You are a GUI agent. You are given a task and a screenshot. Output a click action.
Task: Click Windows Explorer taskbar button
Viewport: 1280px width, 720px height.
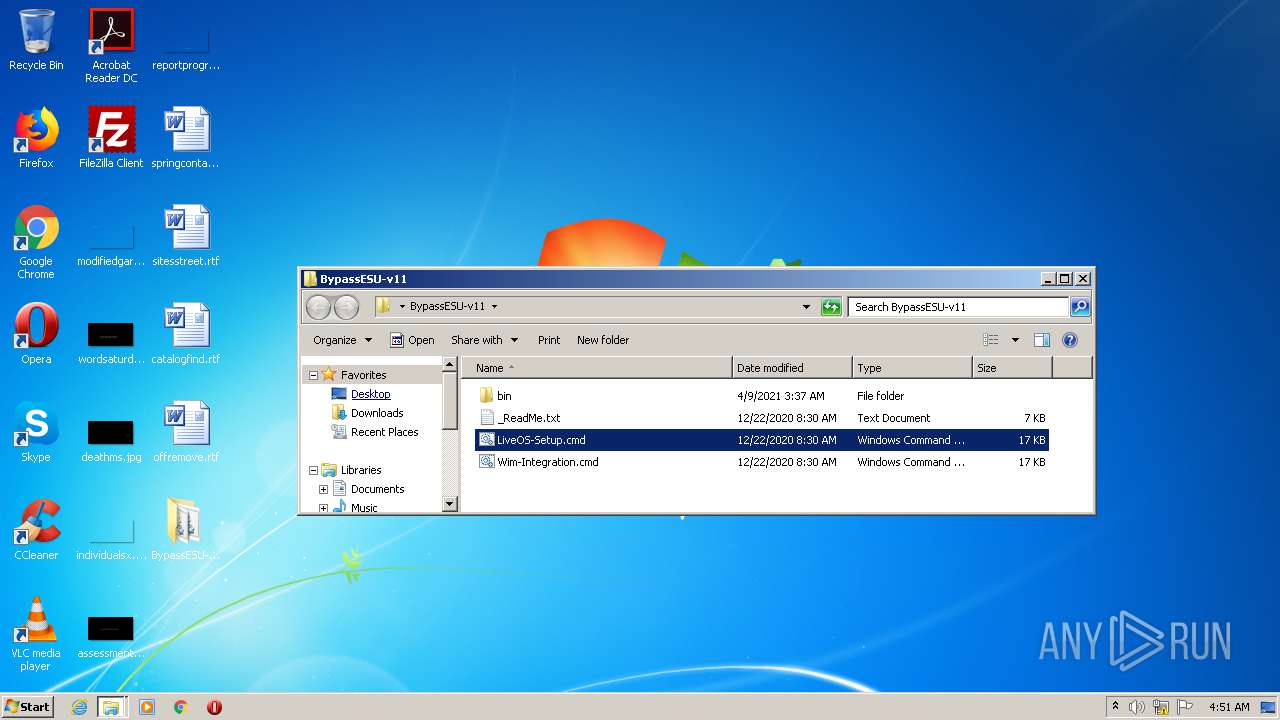coord(111,707)
